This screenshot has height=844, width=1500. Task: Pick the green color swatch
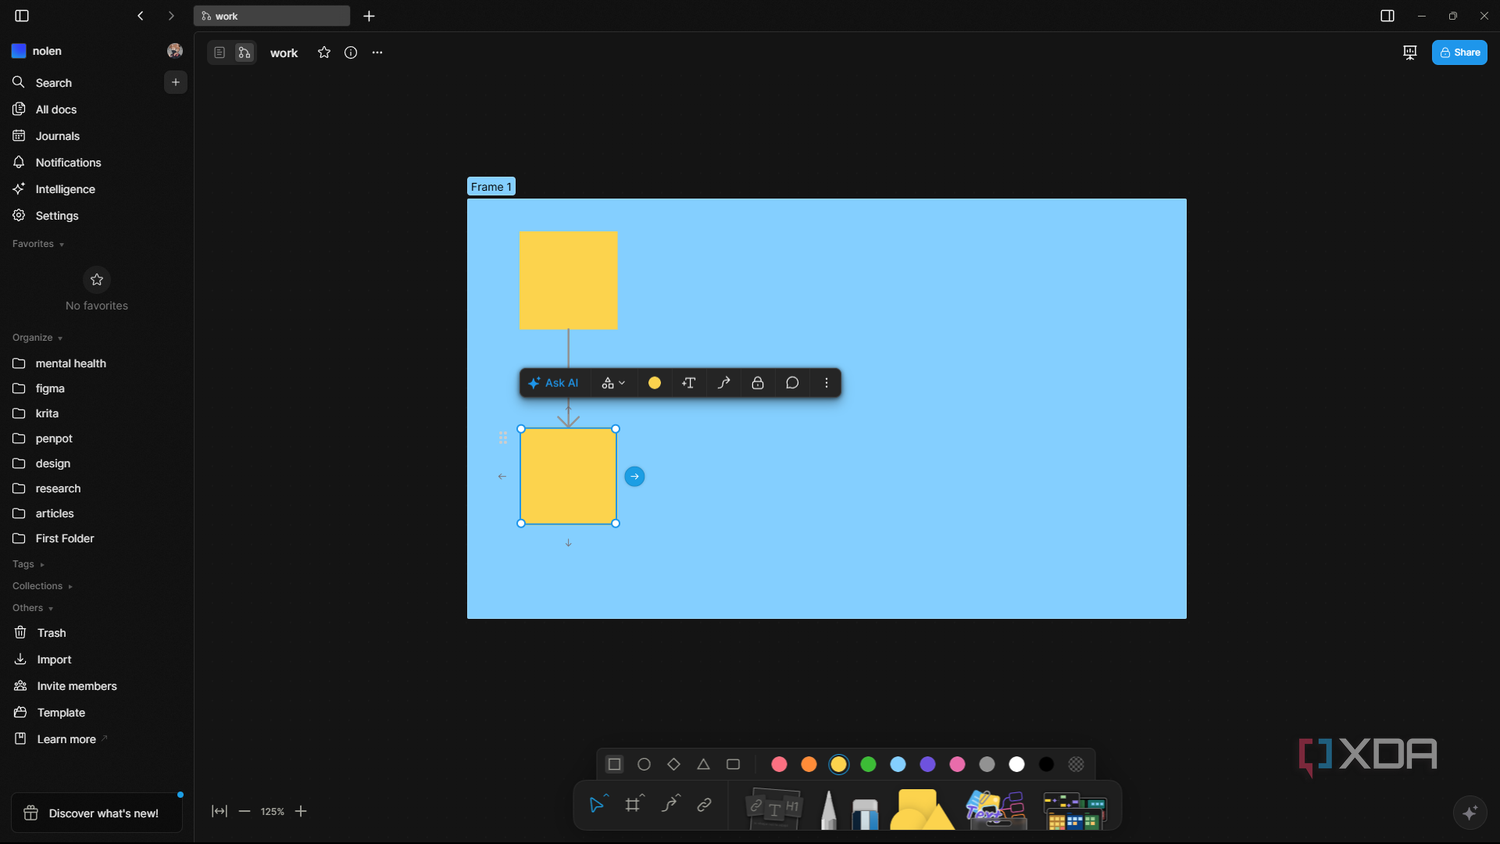[868, 764]
